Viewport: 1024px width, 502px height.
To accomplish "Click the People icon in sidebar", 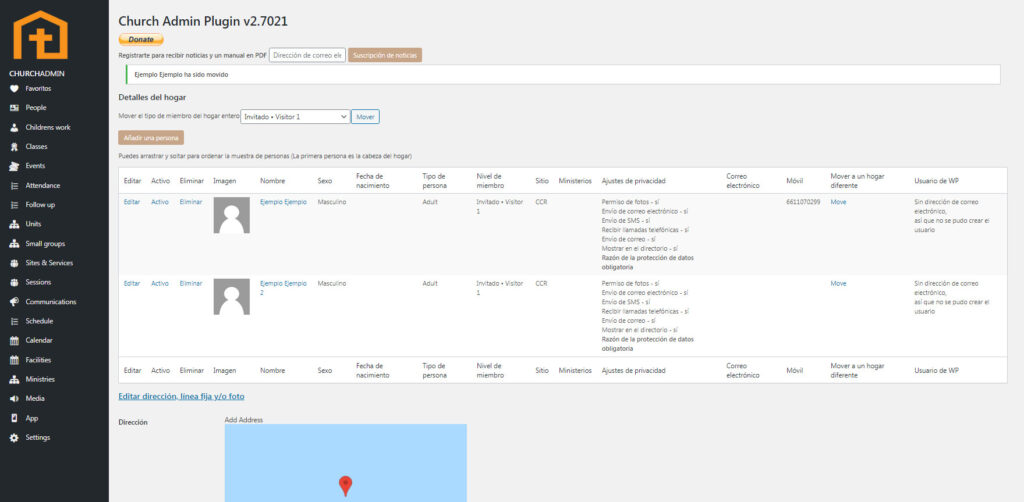I will pyautogui.click(x=14, y=108).
